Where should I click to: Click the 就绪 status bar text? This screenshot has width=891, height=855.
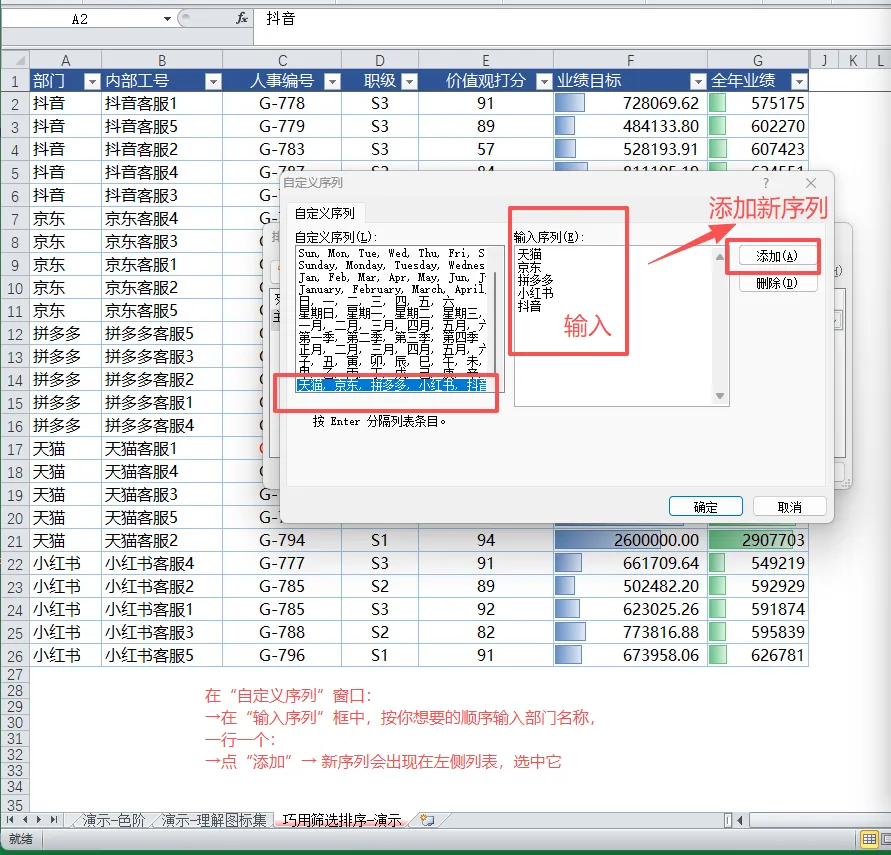click(x=21, y=839)
